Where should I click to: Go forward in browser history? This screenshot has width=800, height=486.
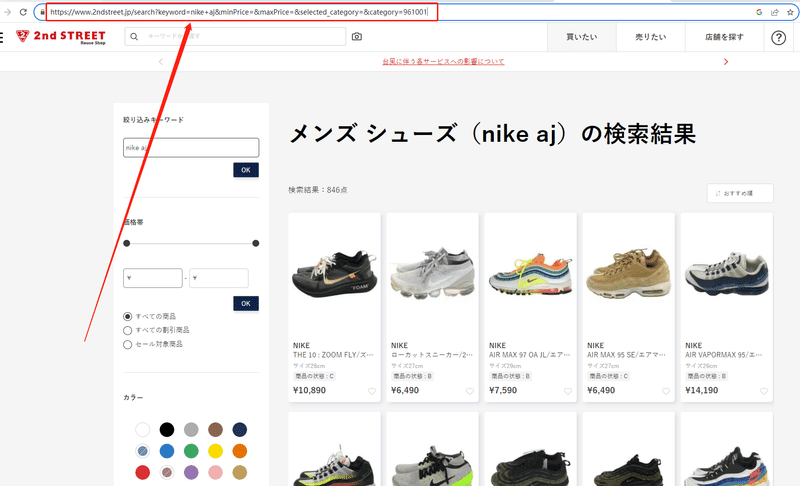(x=7, y=12)
